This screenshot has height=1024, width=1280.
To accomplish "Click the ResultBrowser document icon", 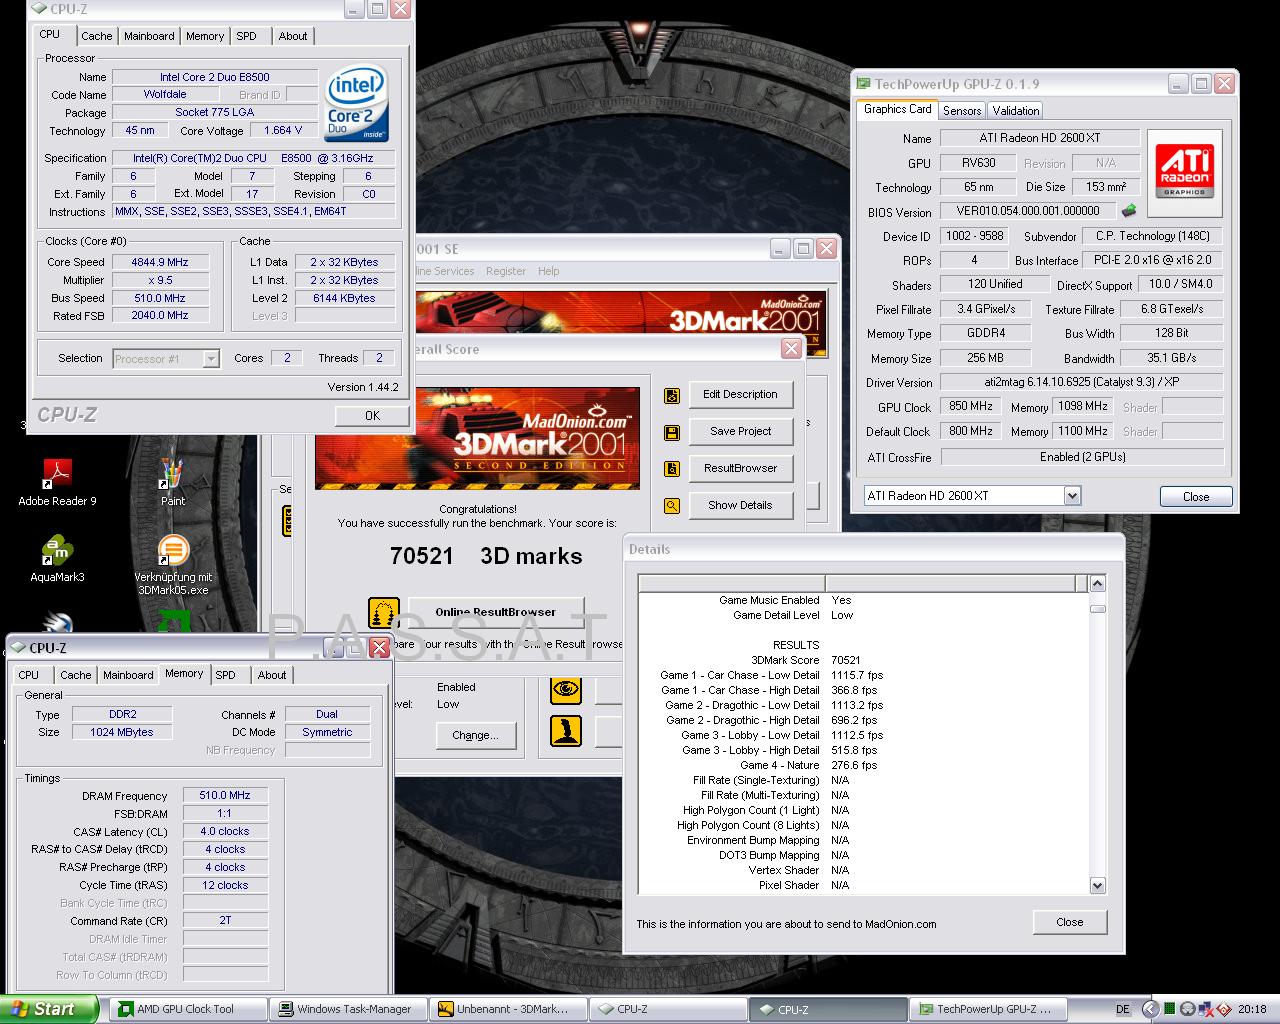I will coord(671,469).
